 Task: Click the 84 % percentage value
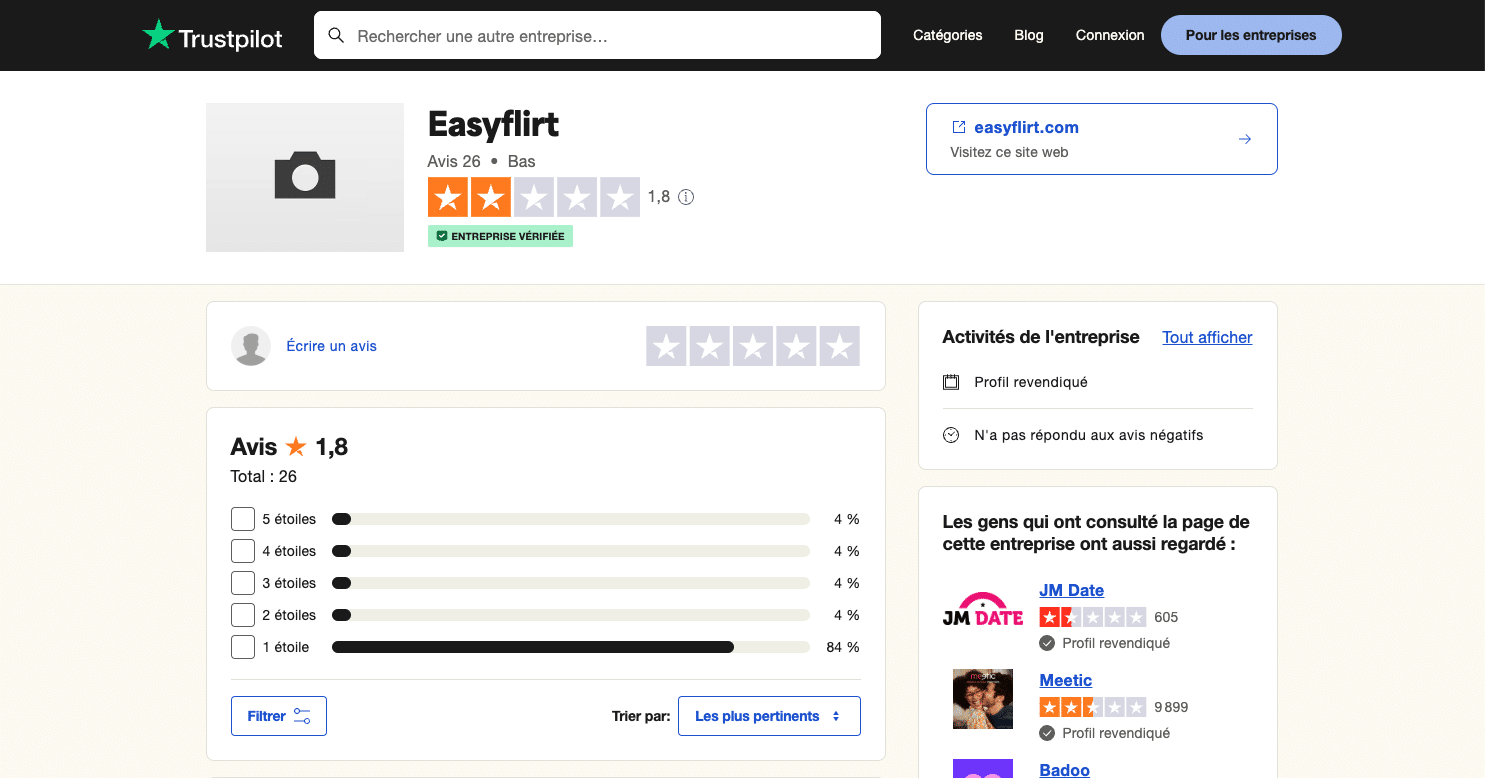843,647
